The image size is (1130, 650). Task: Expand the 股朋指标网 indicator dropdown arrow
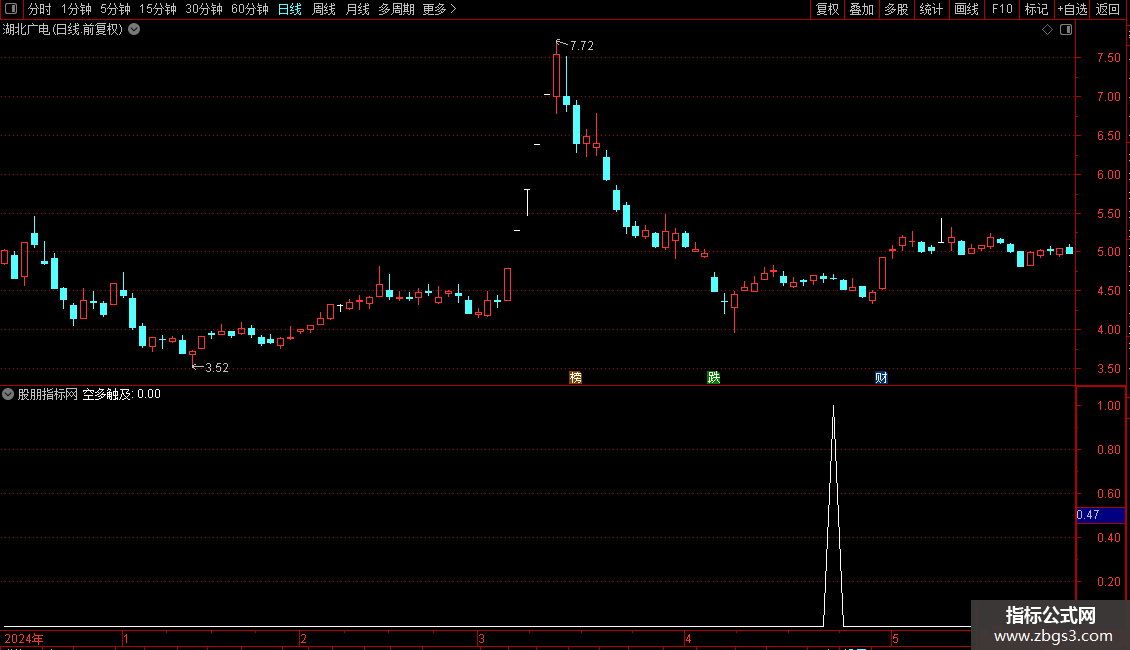coord(8,394)
